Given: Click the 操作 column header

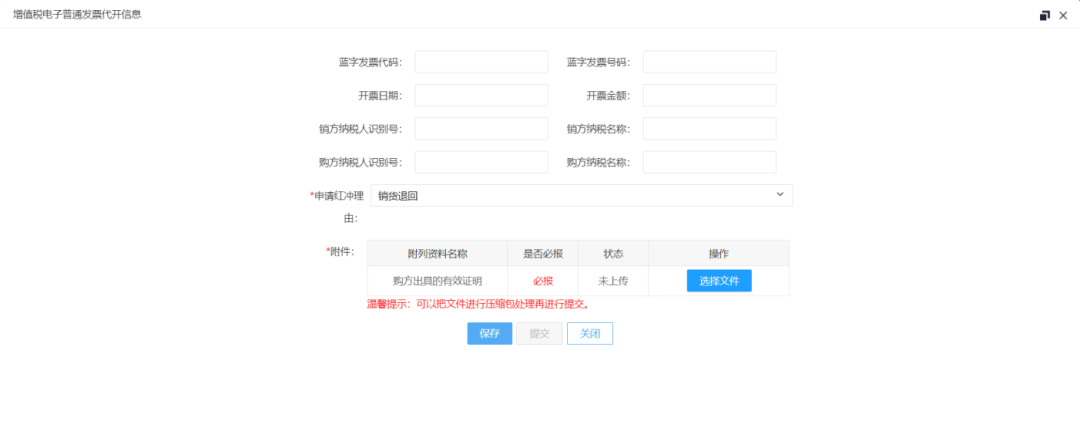Looking at the screenshot, I should pyautogui.click(x=719, y=253).
